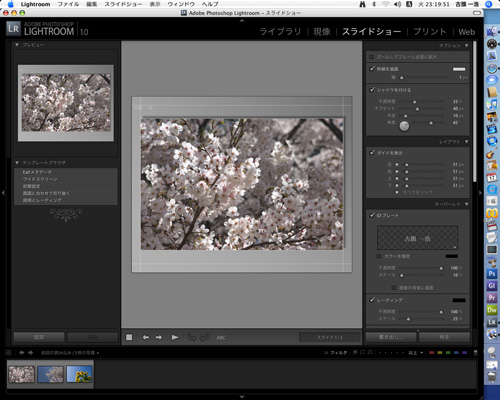Collapse the レイアウト panel triangle
The width and height of the screenshot is (500, 400).
point(466,142)
